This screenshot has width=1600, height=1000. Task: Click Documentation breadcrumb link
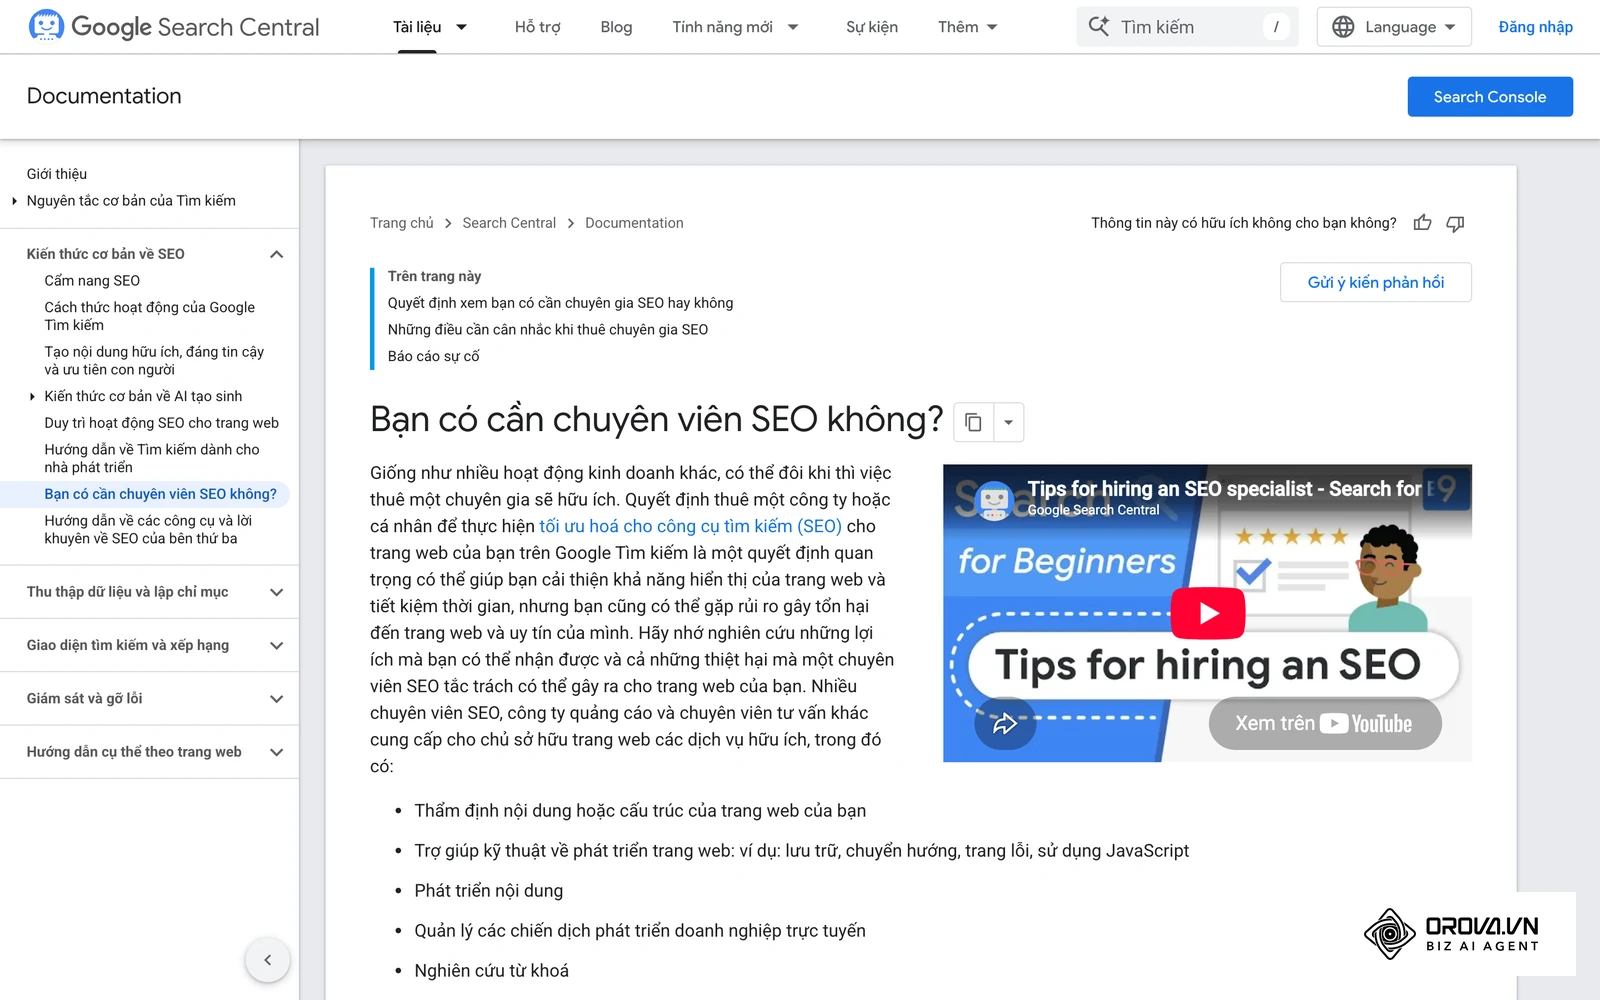pos(634,223)
